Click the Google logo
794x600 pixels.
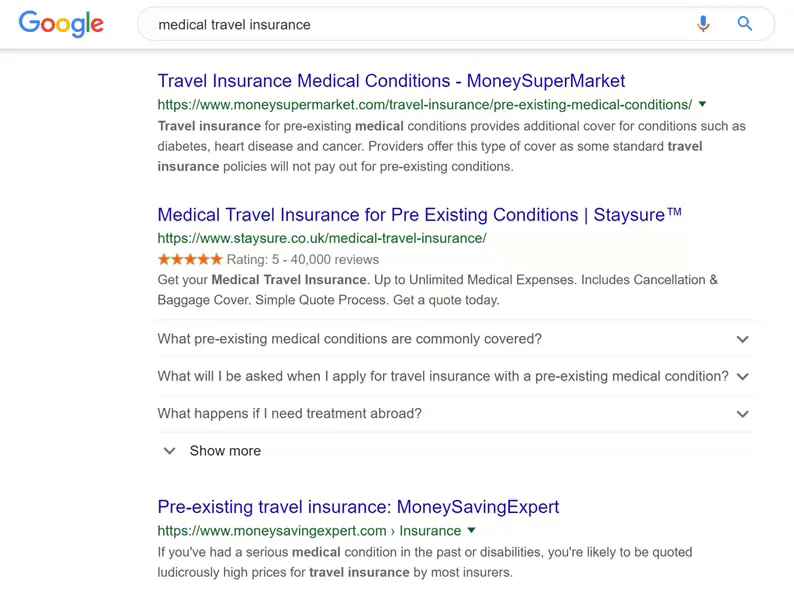pos(61,24)
